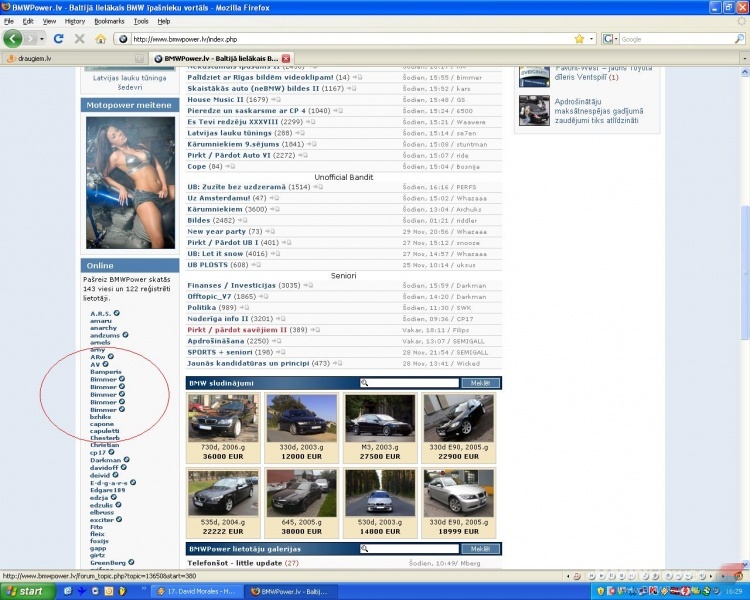Open the 530d 2003.g car ad thumbnail
Screen dimensions: 750x600
coord(380,493)
